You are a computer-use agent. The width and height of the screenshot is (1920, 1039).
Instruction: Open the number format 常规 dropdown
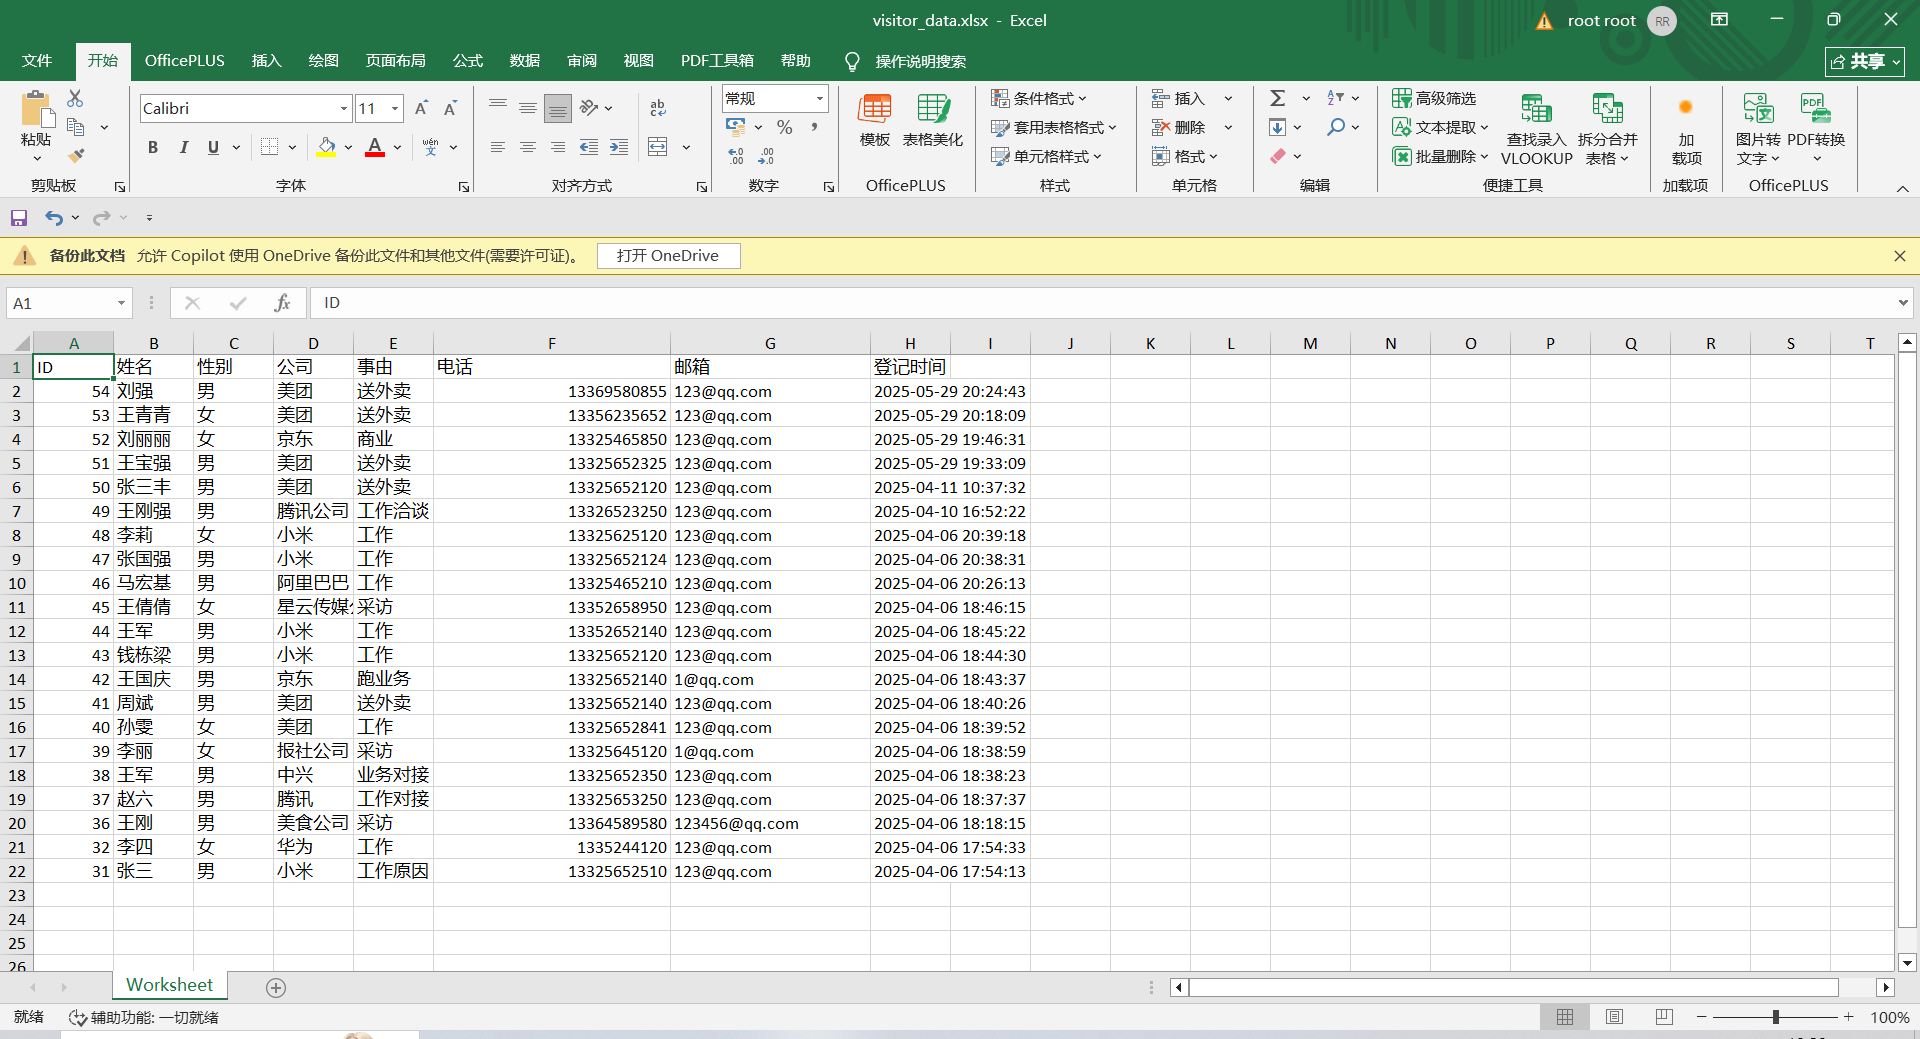[820, 98]
